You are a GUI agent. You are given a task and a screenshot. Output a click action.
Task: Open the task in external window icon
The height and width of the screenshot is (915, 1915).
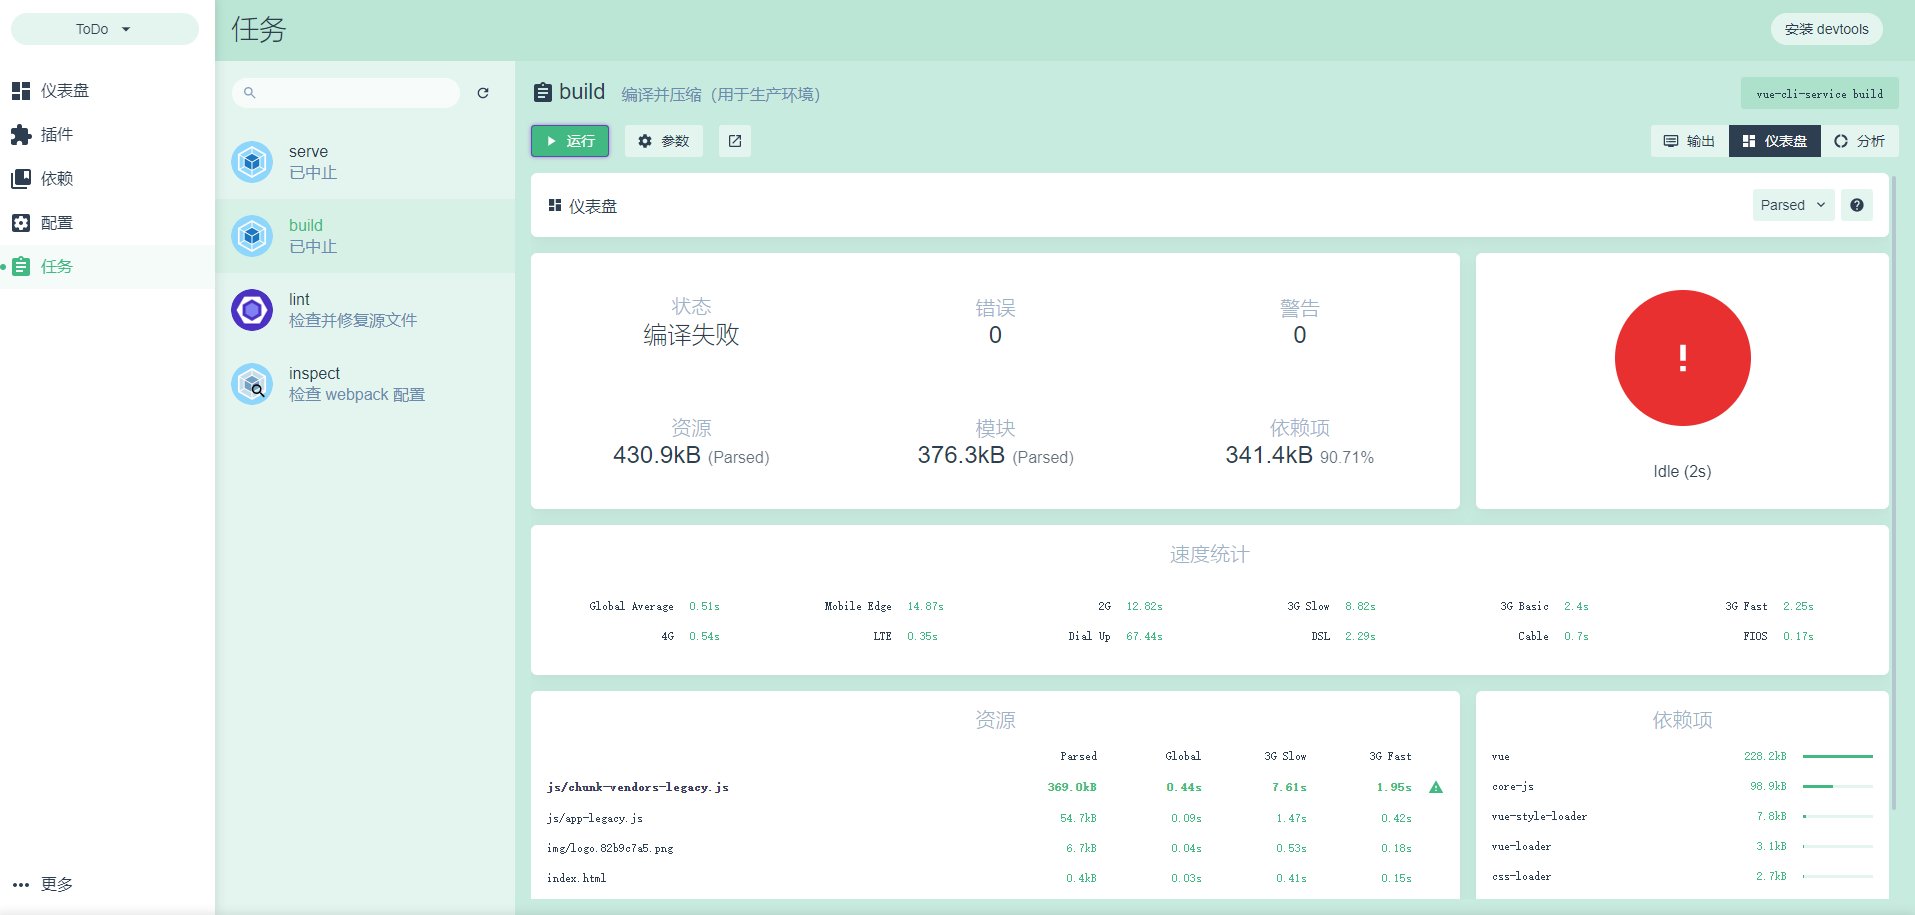[x=735, y=141]
